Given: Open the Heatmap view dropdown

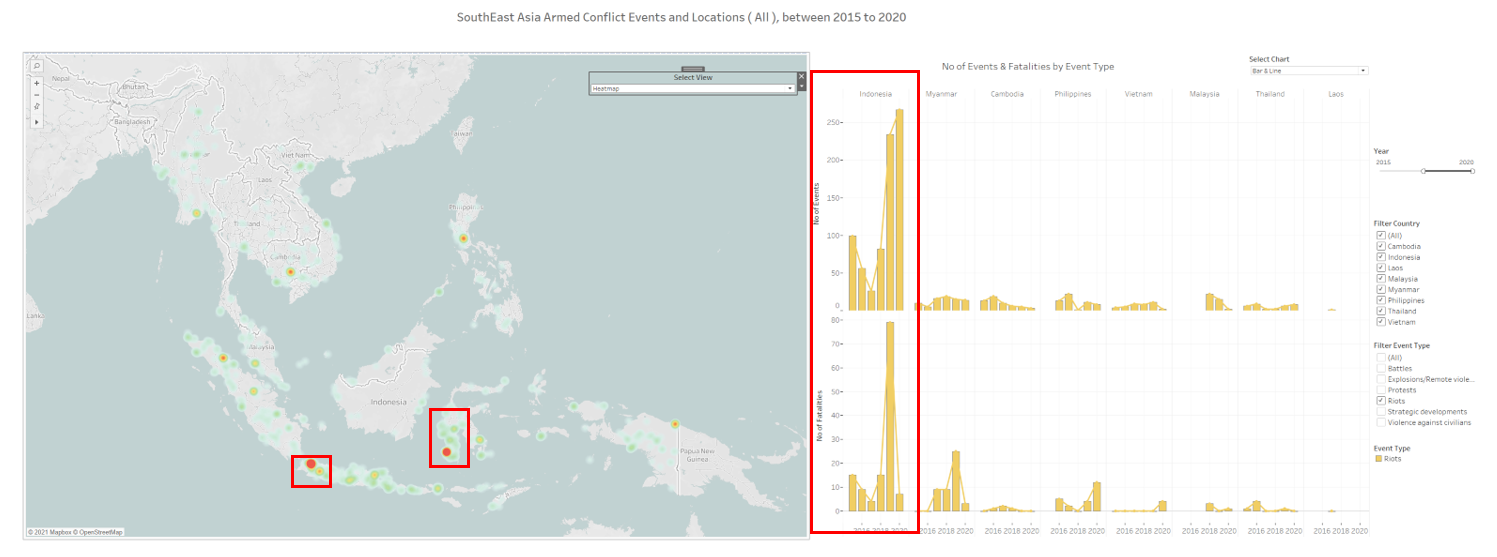Looking at the screenshot, I should tap(790, 88).
